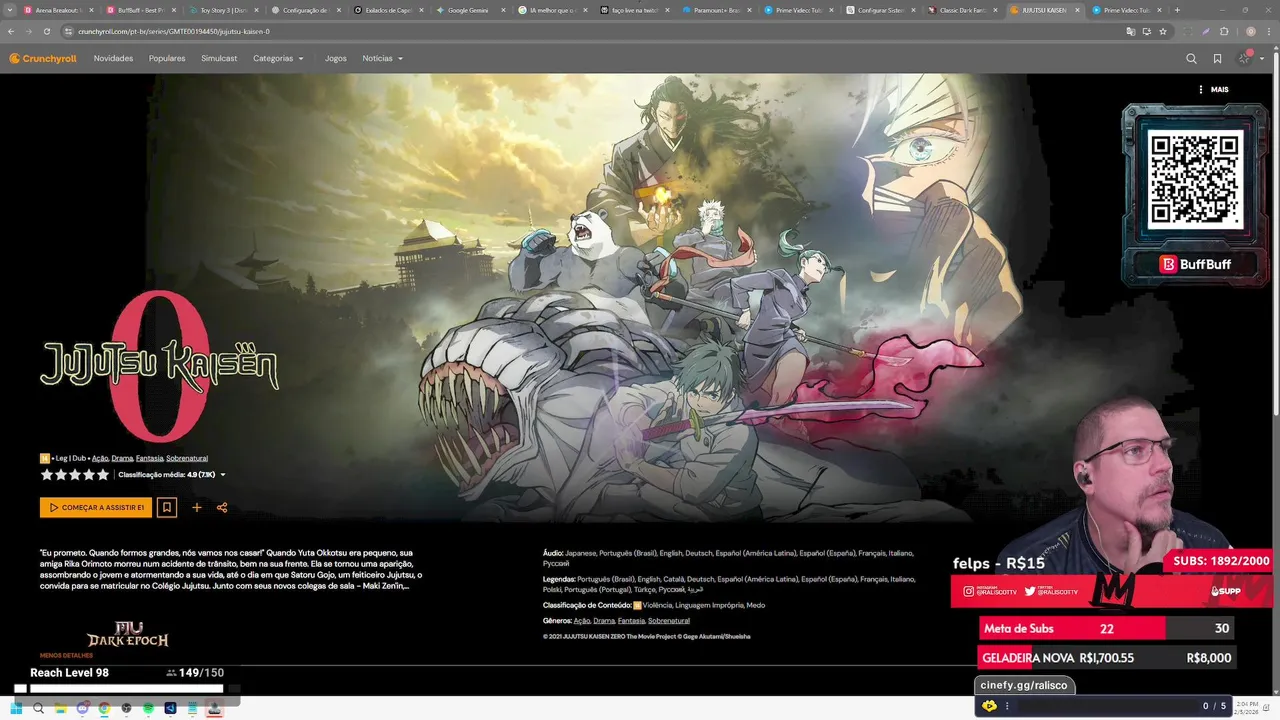The image size is (1280, 720).
Task: Click the Fantasia genre link under the title
Action: pos(149,458)
